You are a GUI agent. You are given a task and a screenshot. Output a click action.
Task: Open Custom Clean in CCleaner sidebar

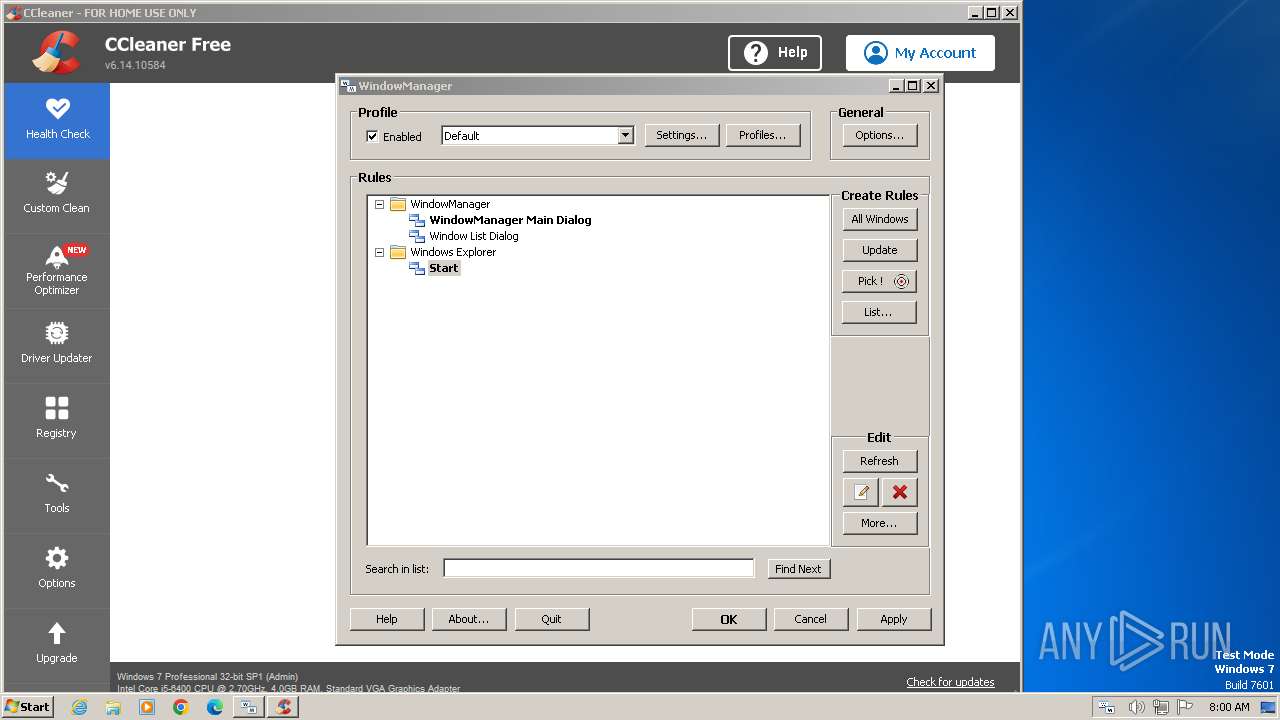tap(57, 195)
